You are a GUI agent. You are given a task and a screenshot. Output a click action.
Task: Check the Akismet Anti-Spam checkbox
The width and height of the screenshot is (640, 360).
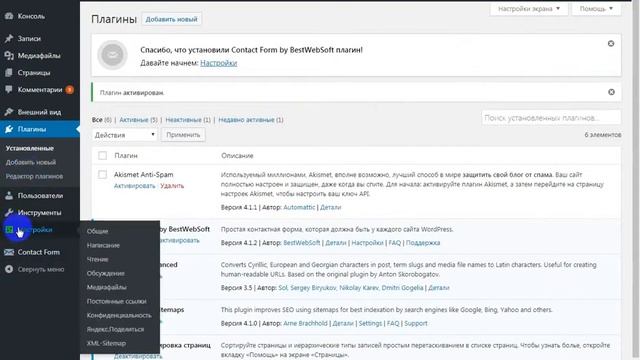coord(102,175)
